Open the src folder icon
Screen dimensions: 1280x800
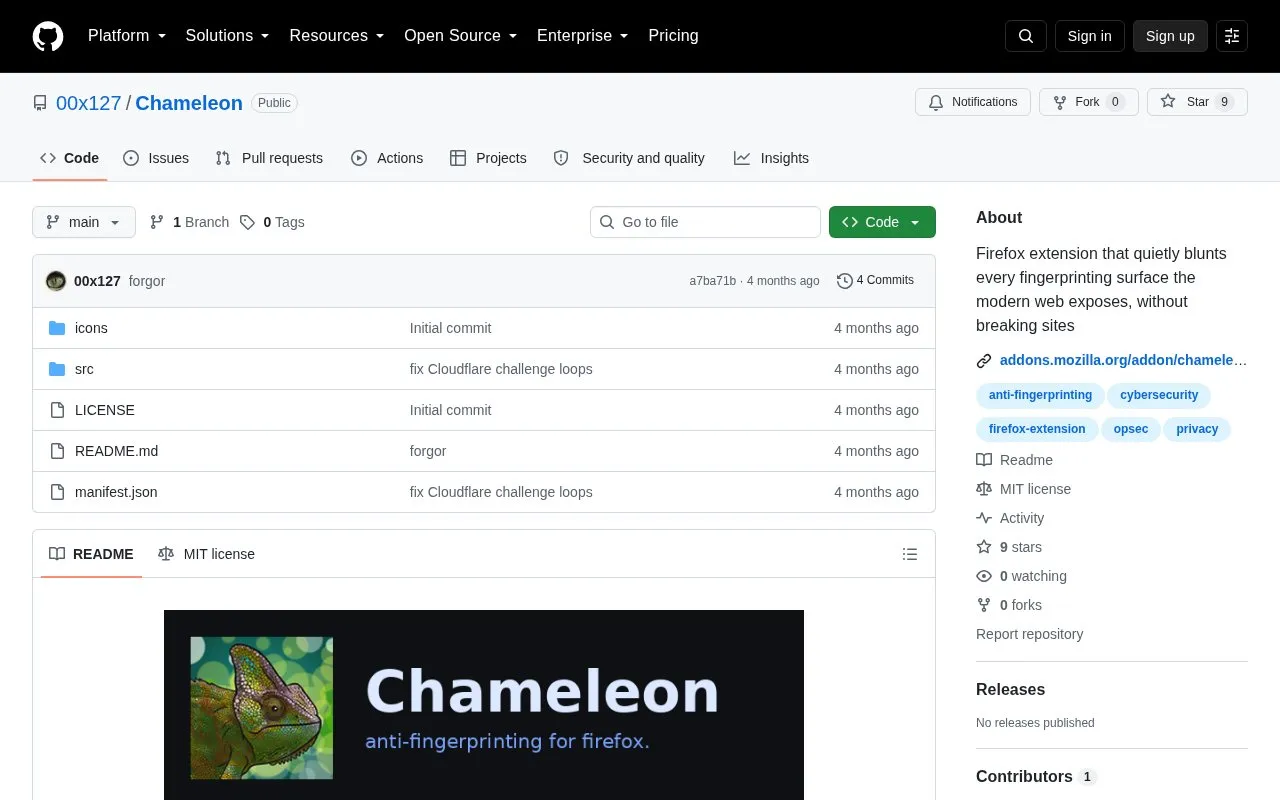[57, 369]
